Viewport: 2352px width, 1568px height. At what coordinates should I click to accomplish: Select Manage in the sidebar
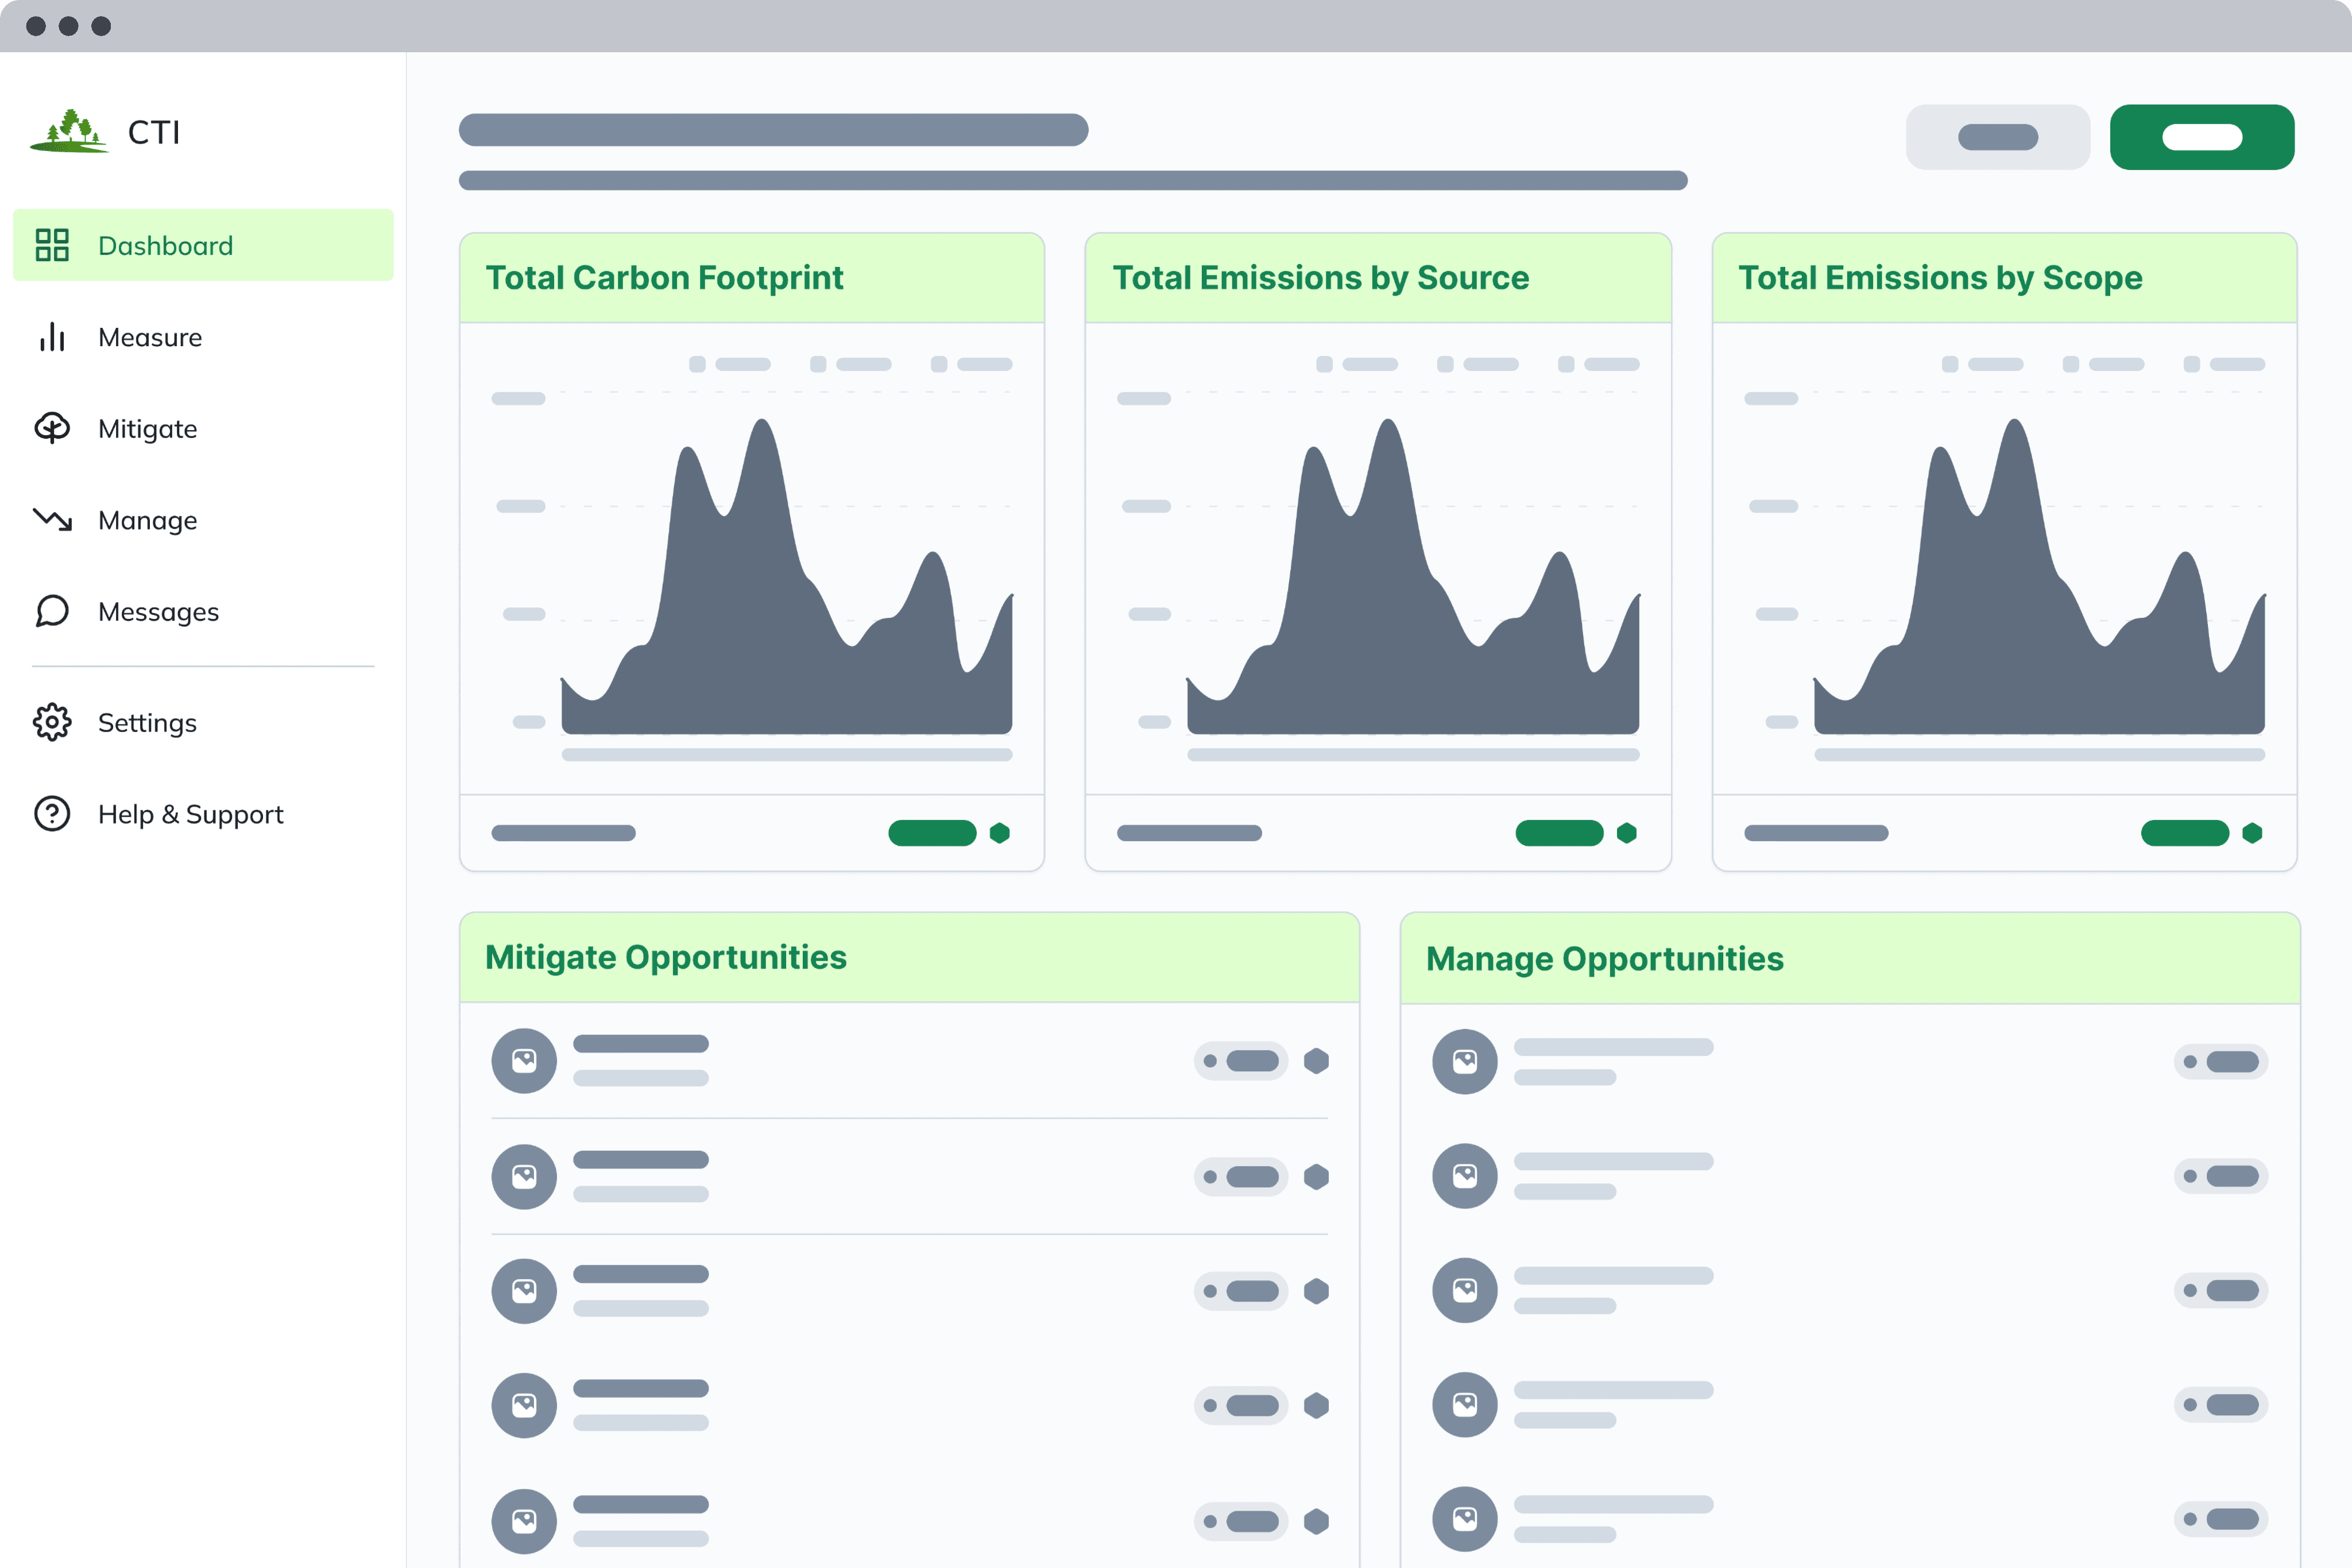click(x=147, y=520)
